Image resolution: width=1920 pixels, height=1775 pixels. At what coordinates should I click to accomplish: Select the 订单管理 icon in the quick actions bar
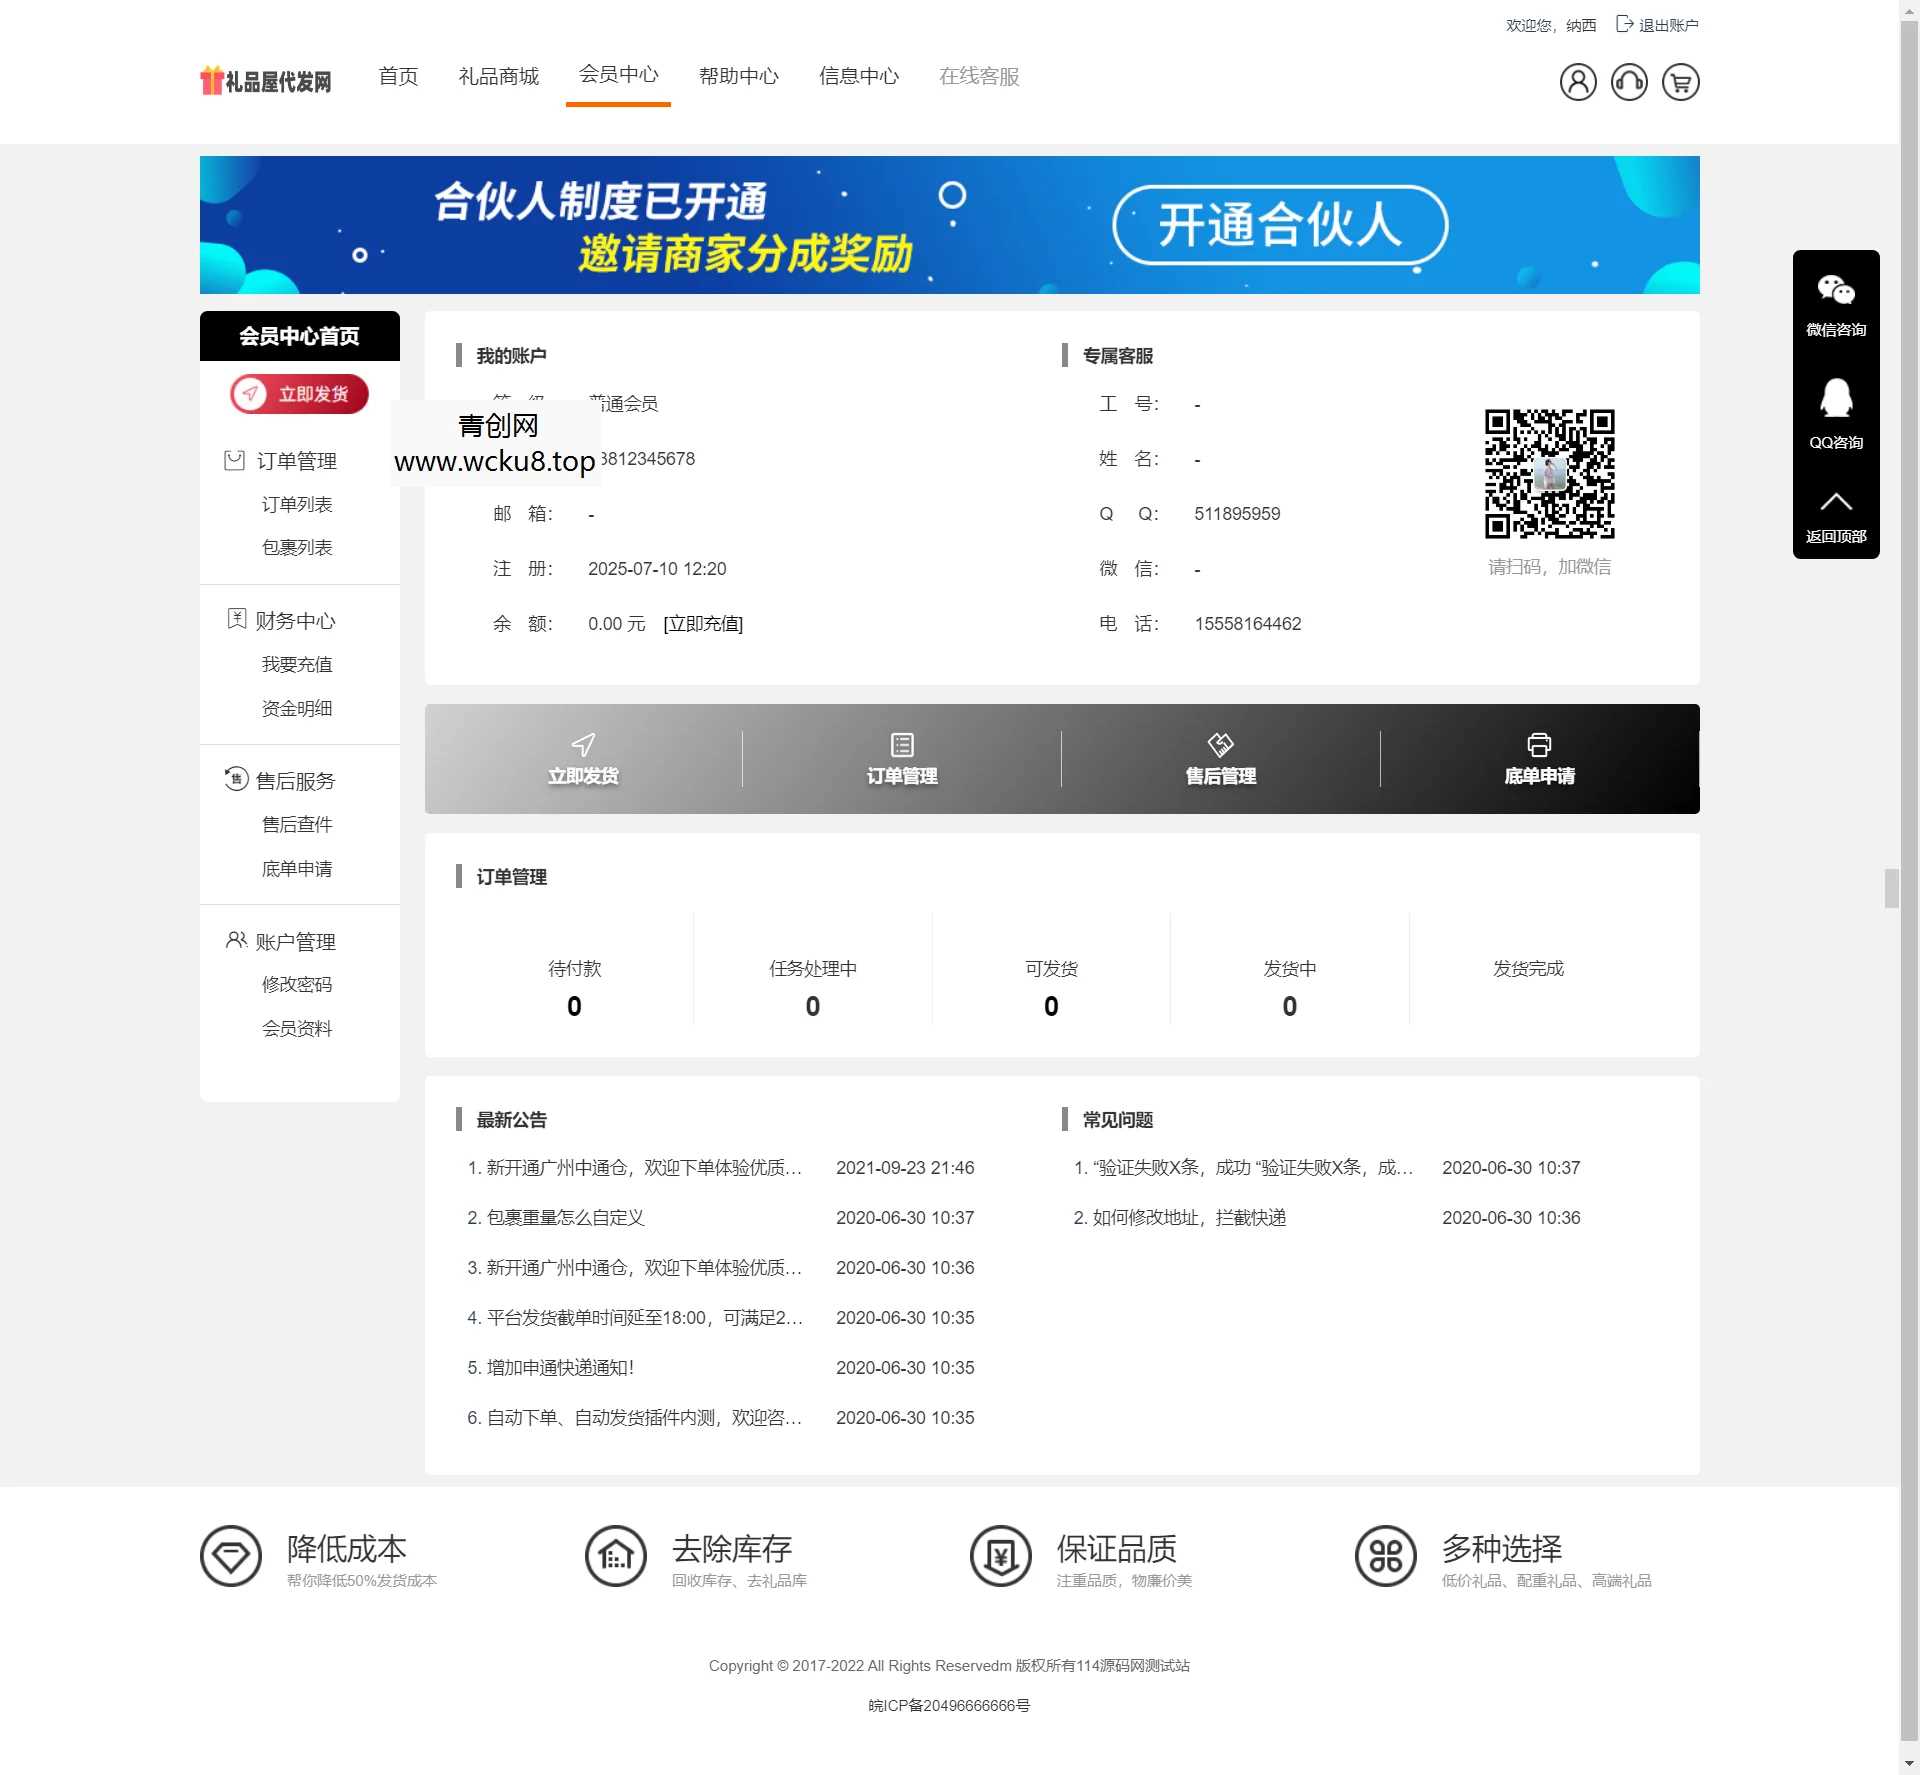[x=901, y=745]
